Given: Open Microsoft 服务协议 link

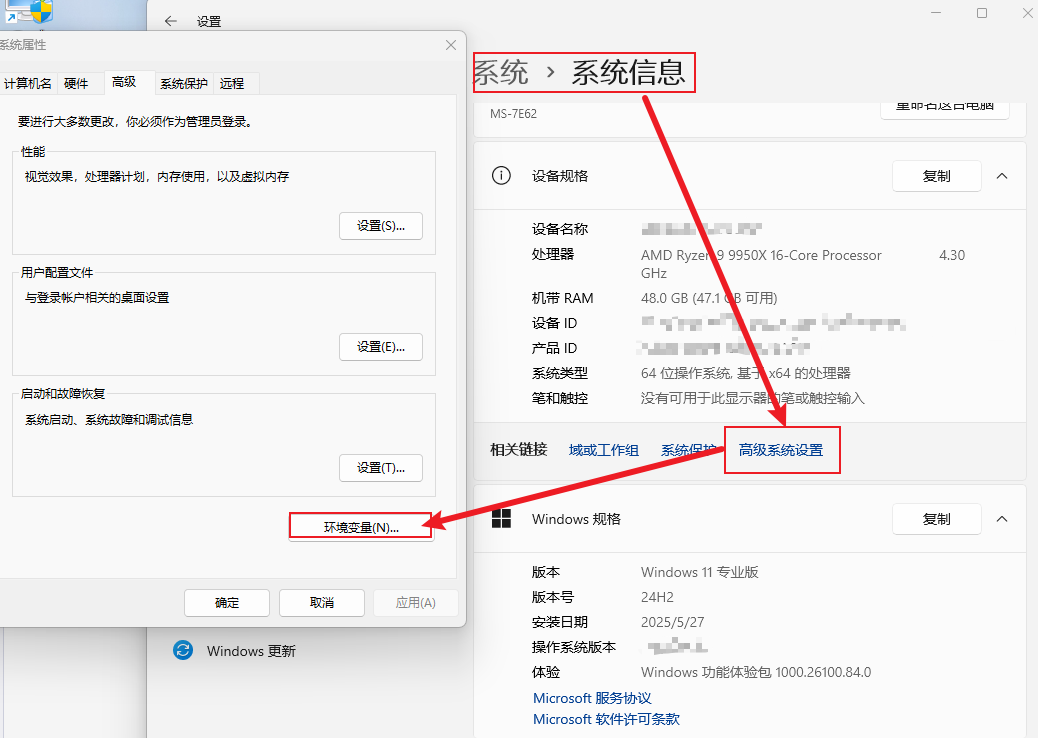Looking at the screenshot, I should (592, 698).
